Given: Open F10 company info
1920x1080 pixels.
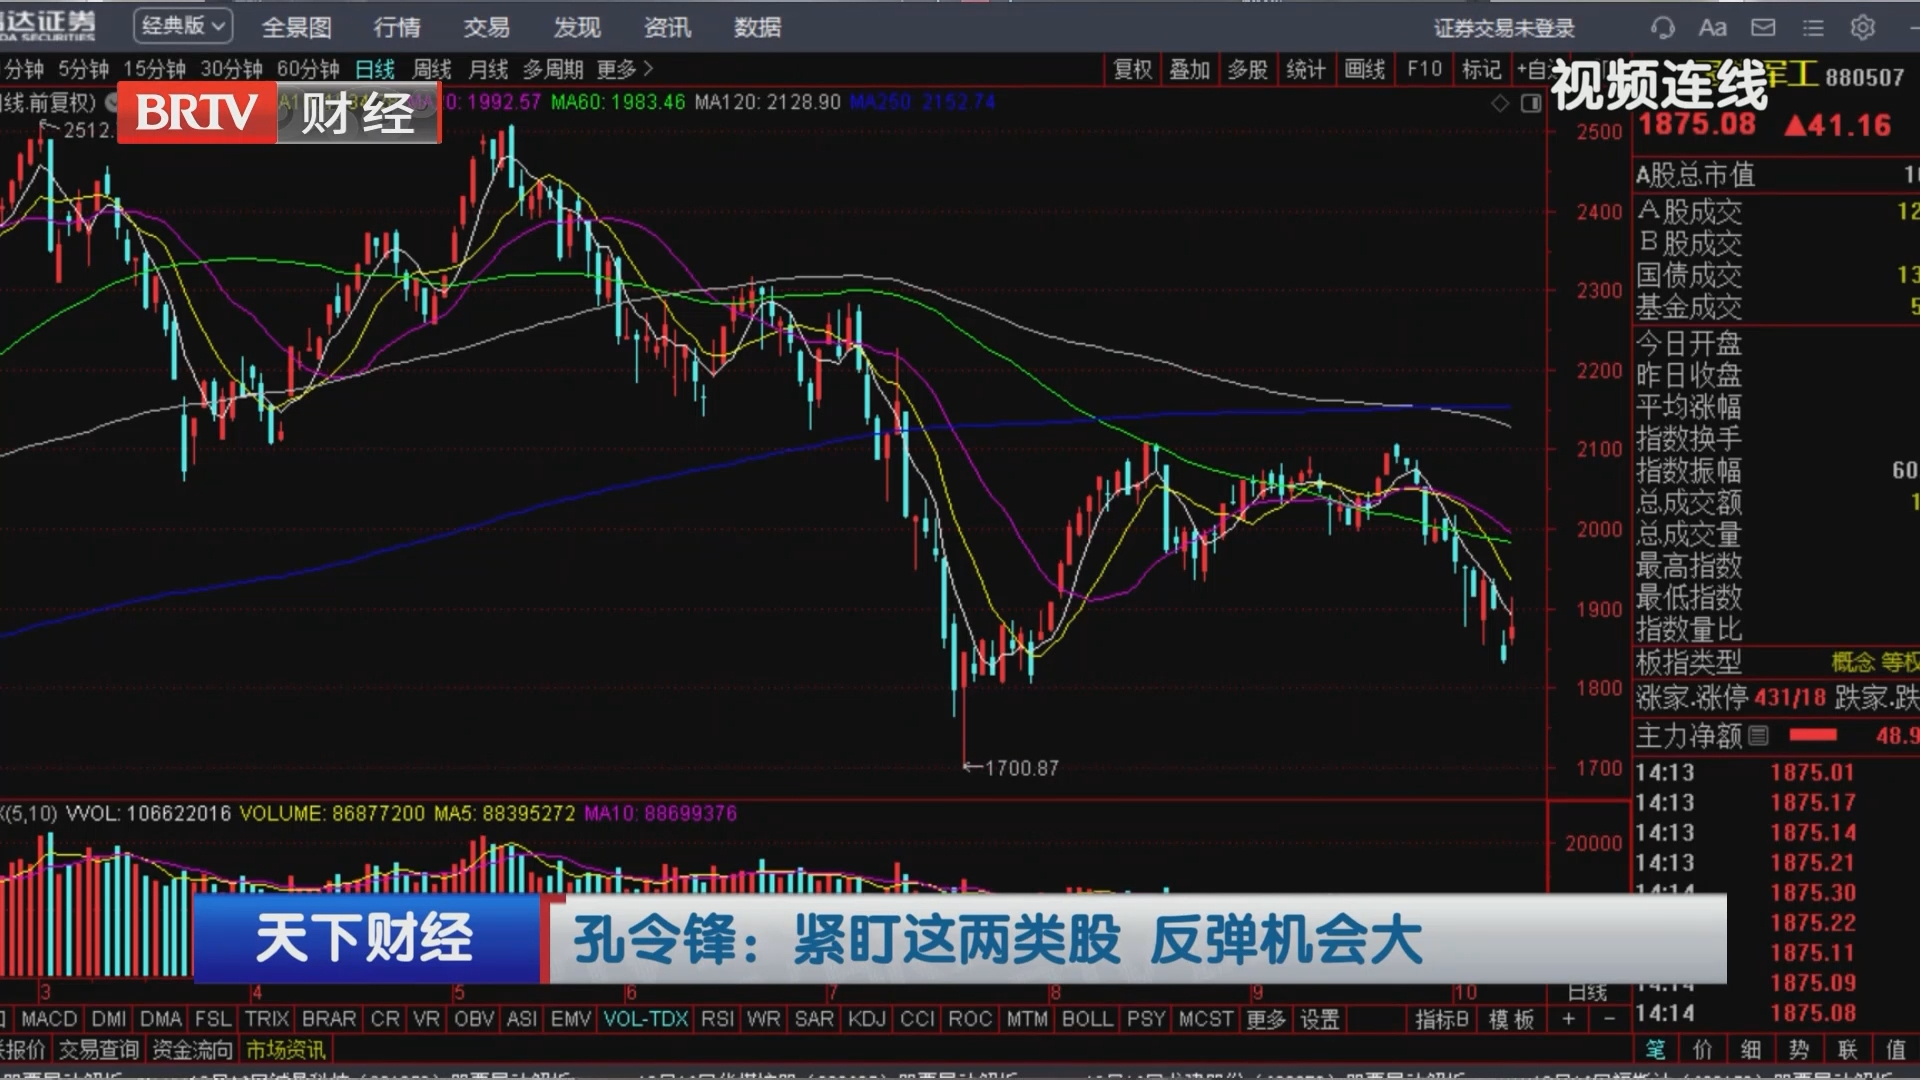Looking at the screenshot, I should 1424,69.
